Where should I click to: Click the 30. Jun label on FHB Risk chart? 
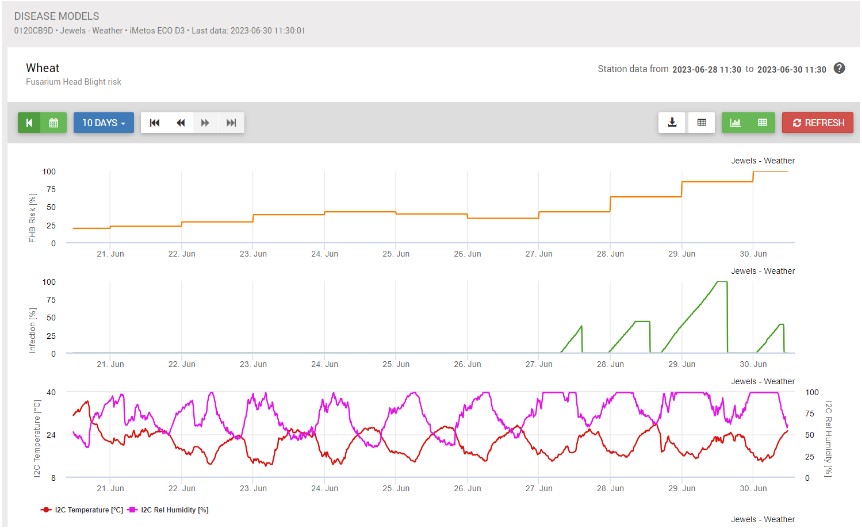point(753,254)
